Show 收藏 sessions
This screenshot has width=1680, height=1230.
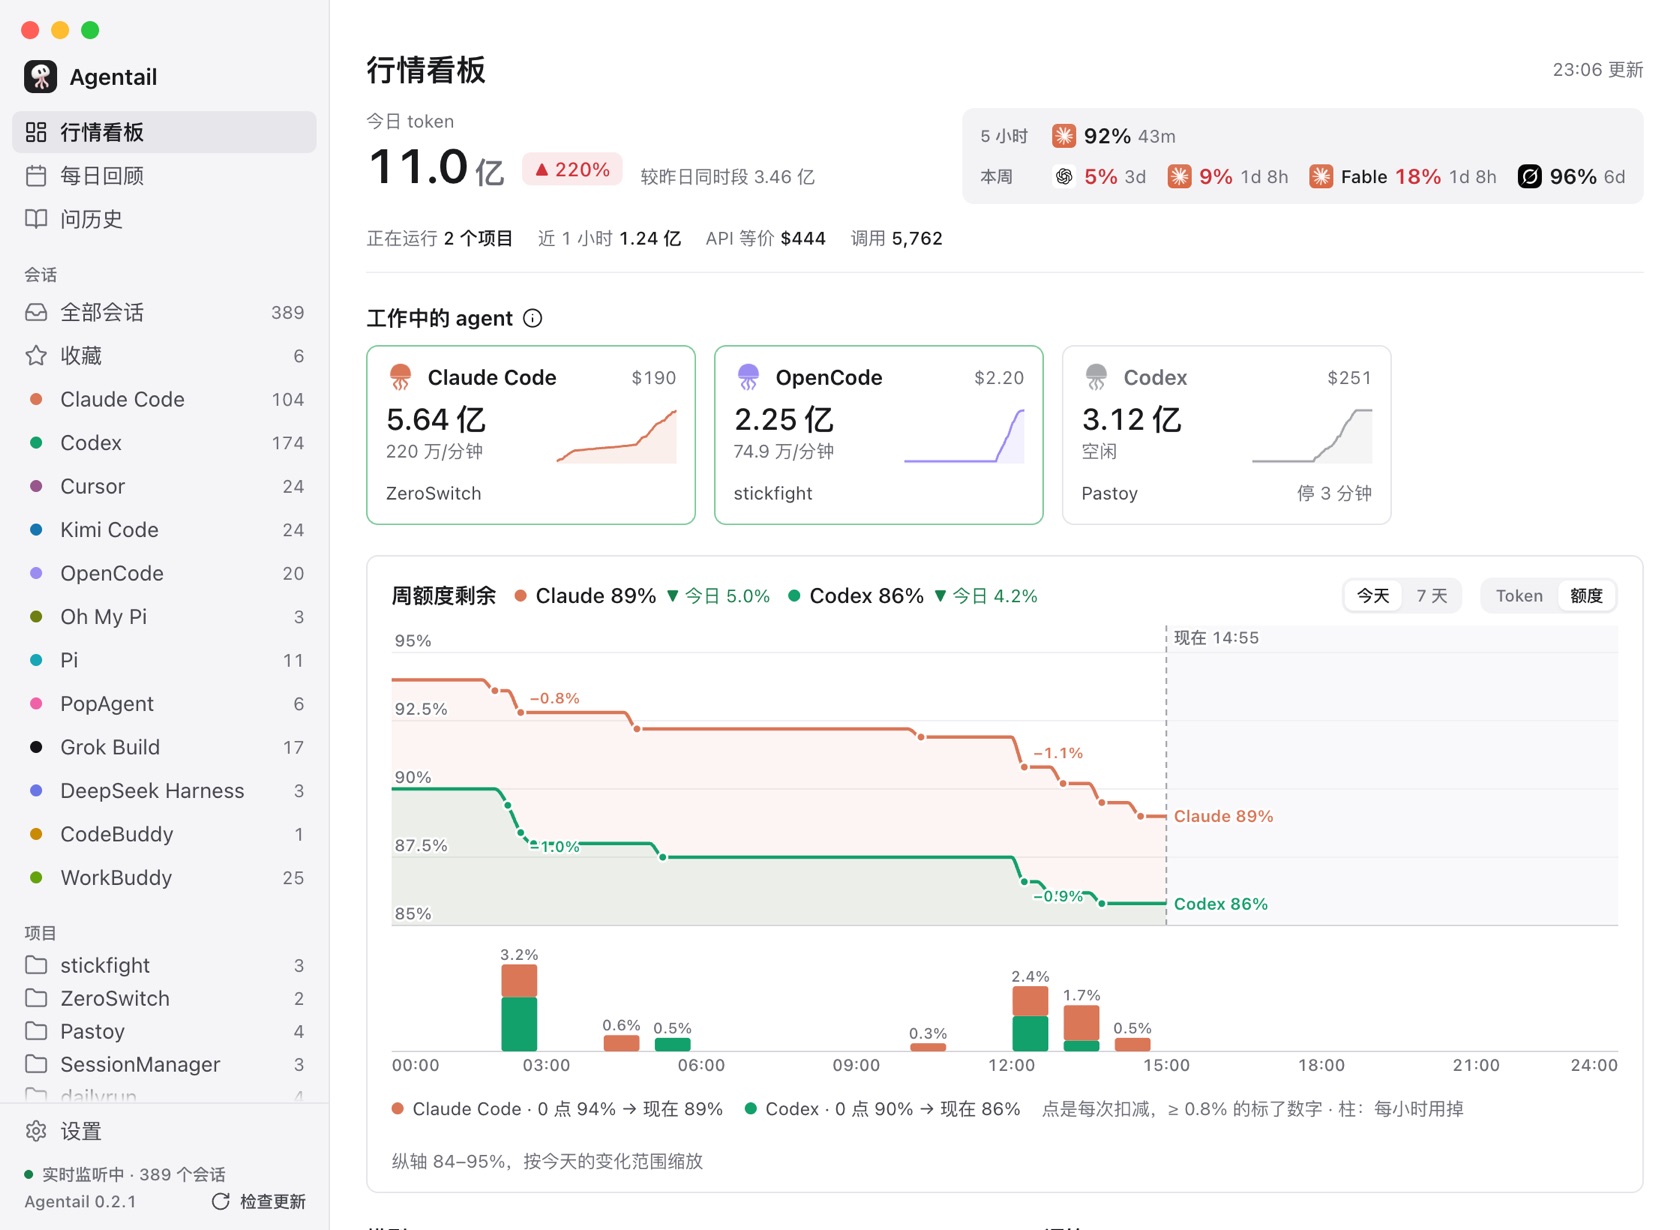coord(164,356)
